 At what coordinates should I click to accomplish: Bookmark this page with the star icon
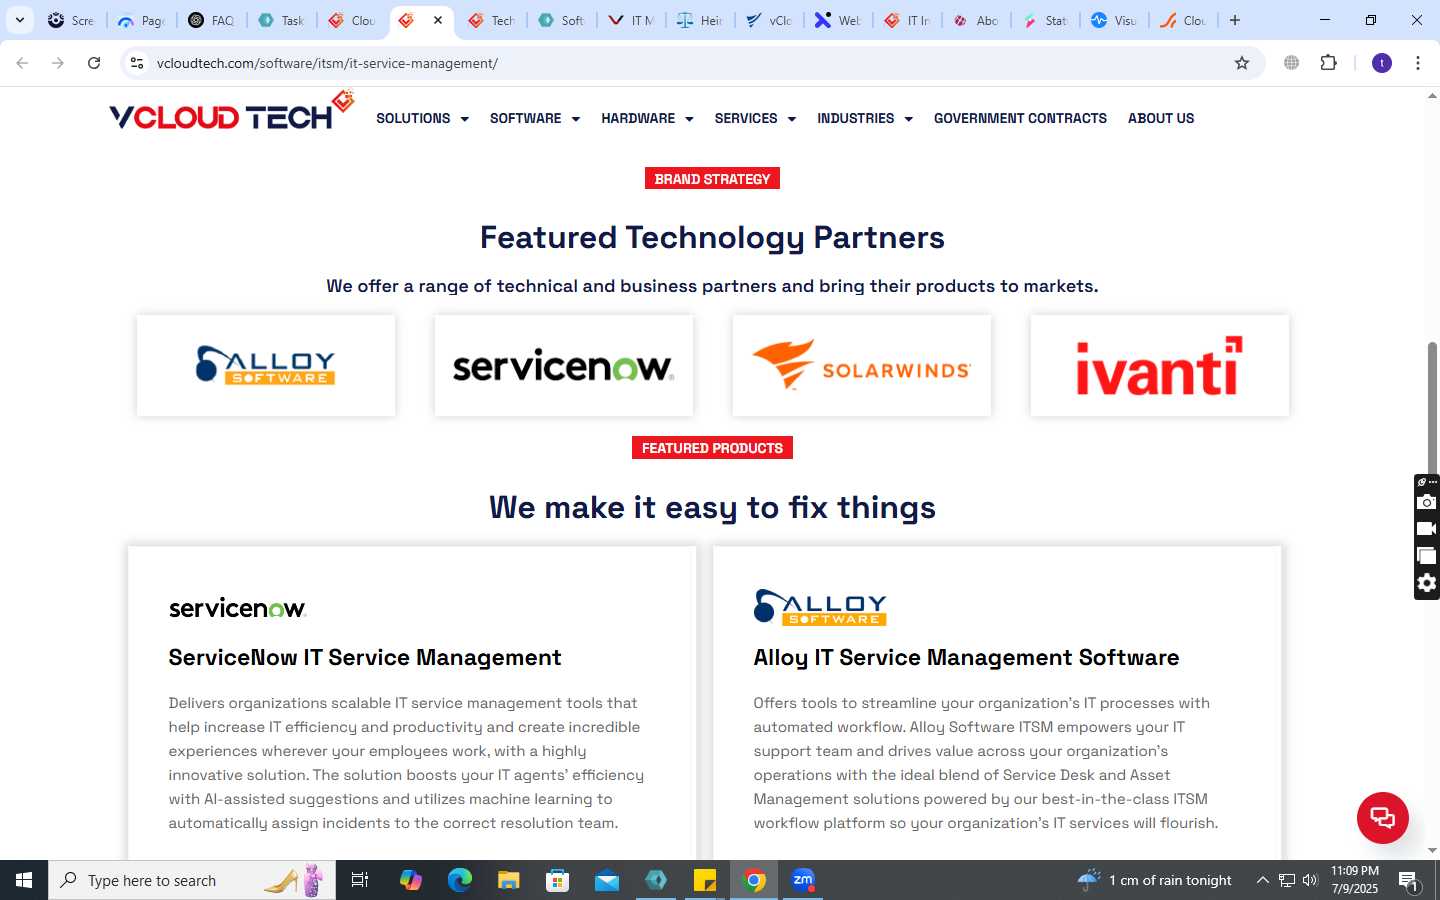pos(1242,63)
